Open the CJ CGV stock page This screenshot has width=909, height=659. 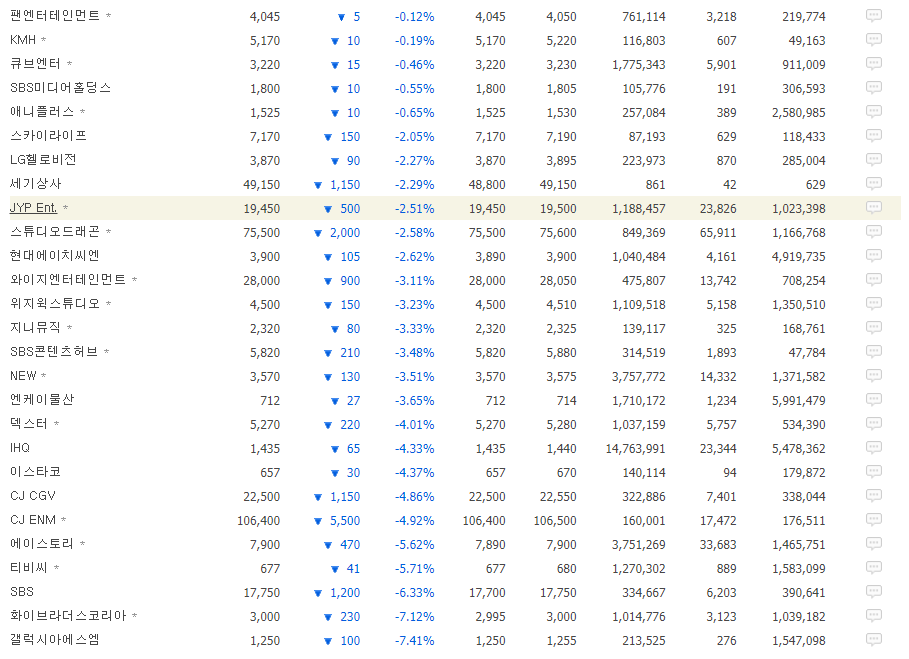32,496
